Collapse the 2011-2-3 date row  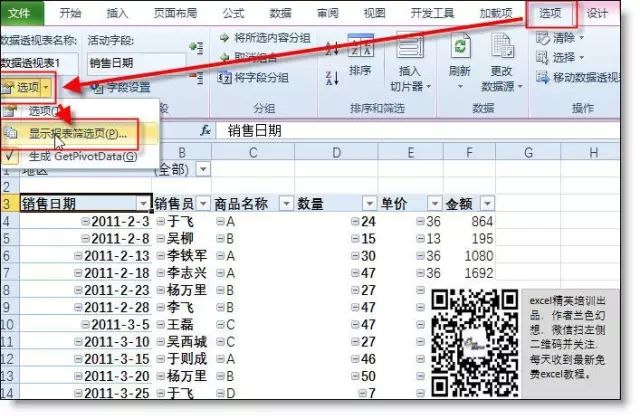(x=85, y=221)
